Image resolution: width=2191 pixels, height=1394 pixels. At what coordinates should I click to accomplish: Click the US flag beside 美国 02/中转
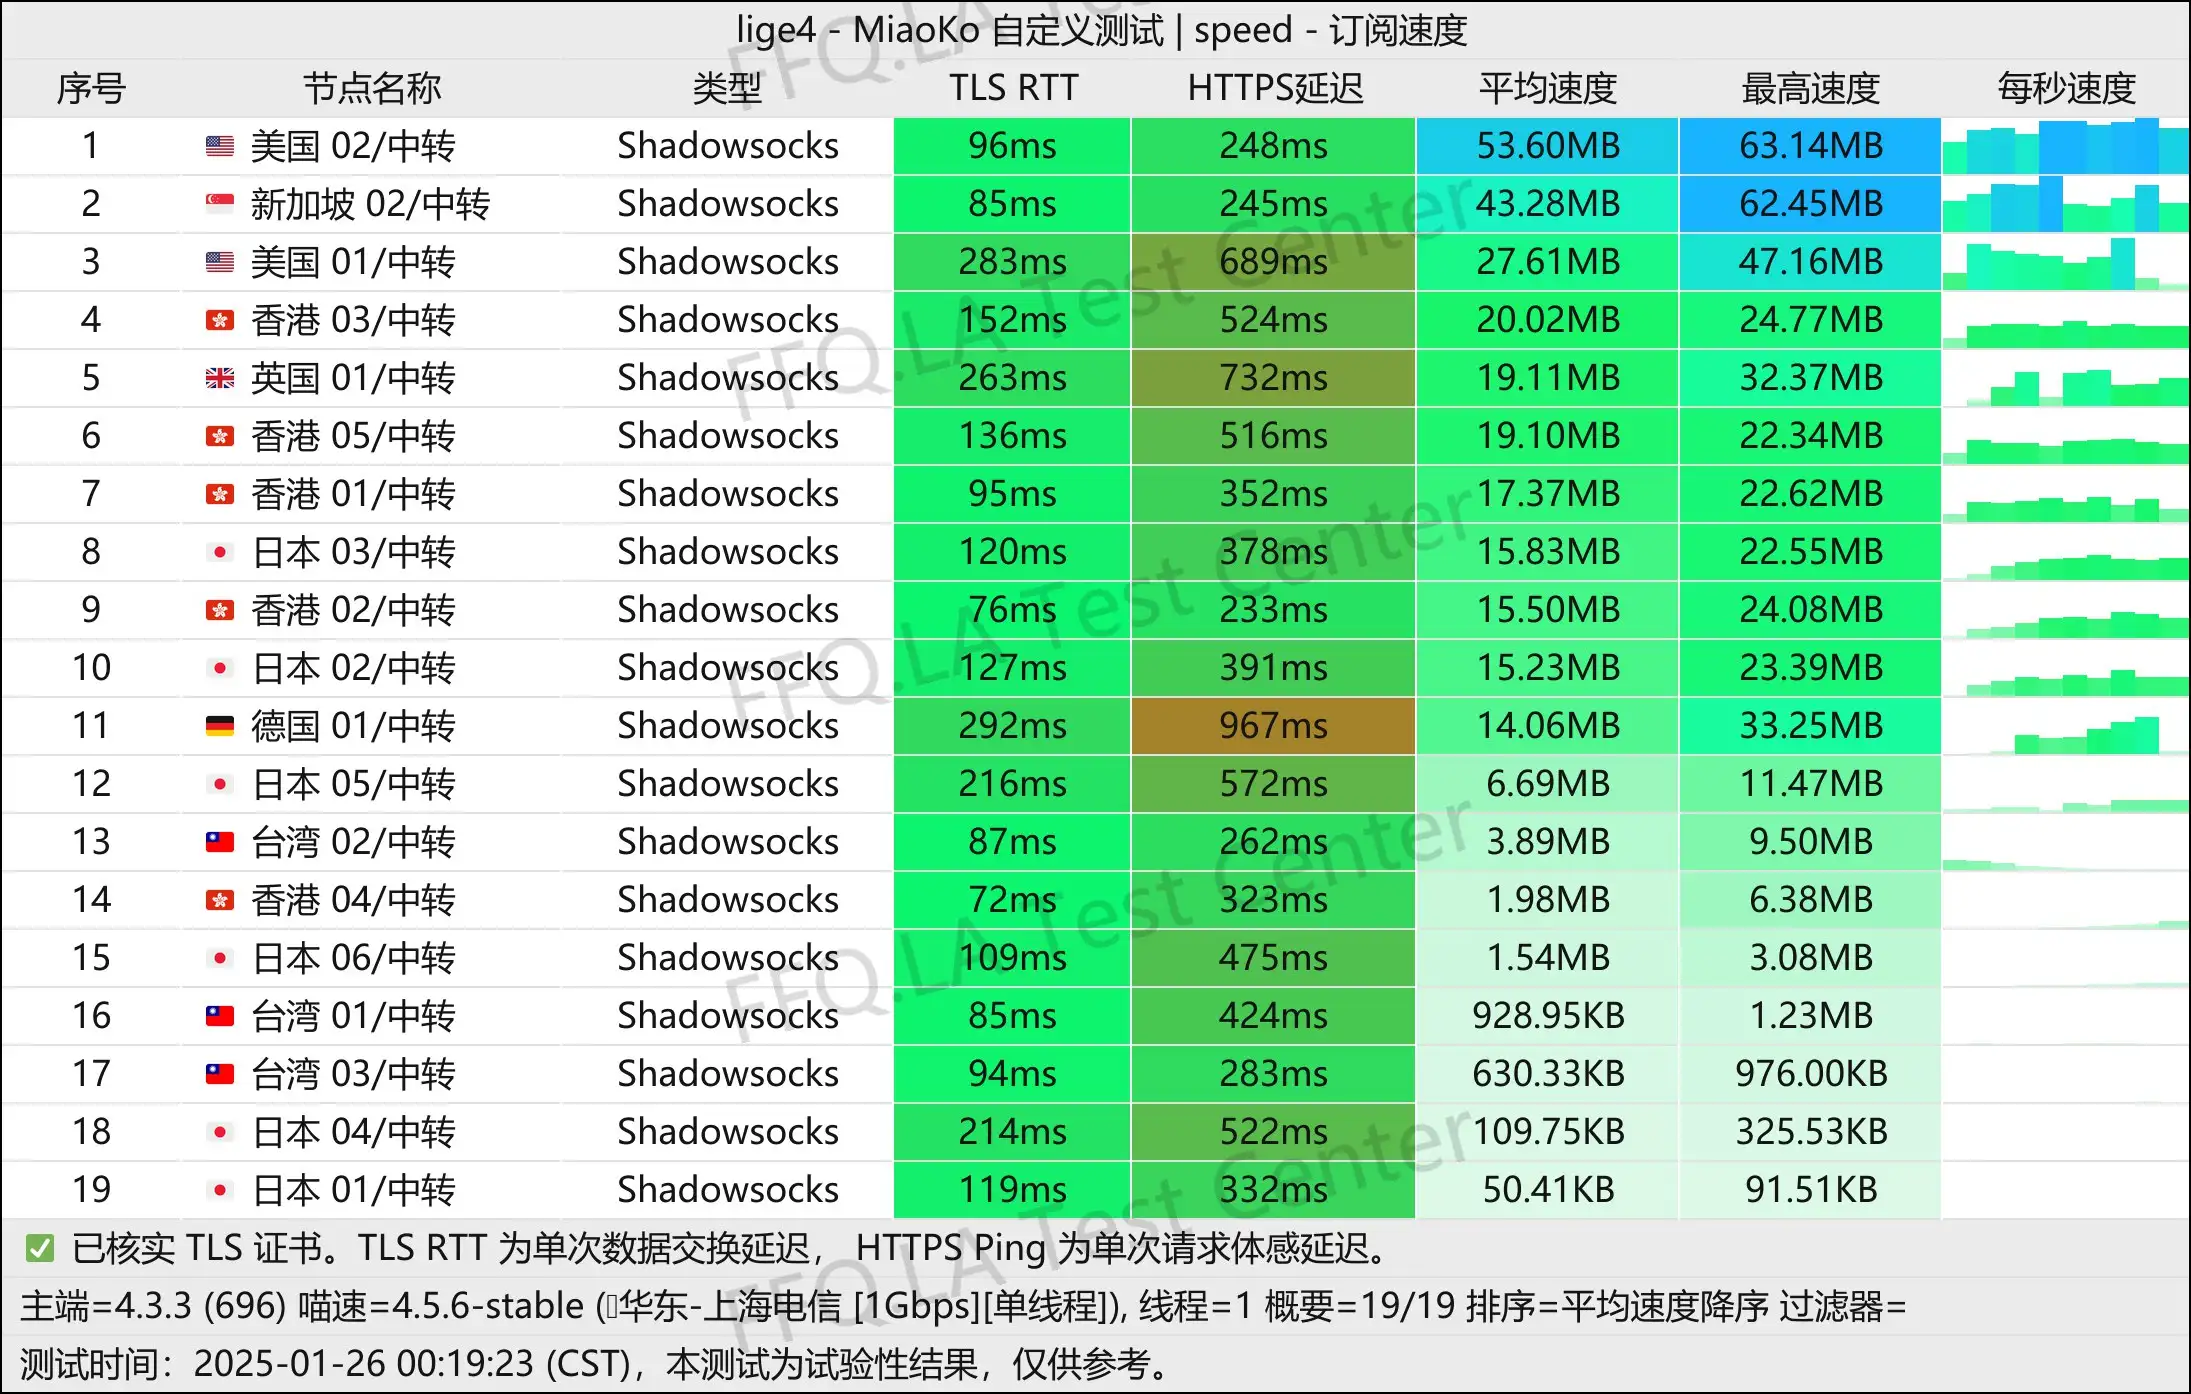[219, 146]
